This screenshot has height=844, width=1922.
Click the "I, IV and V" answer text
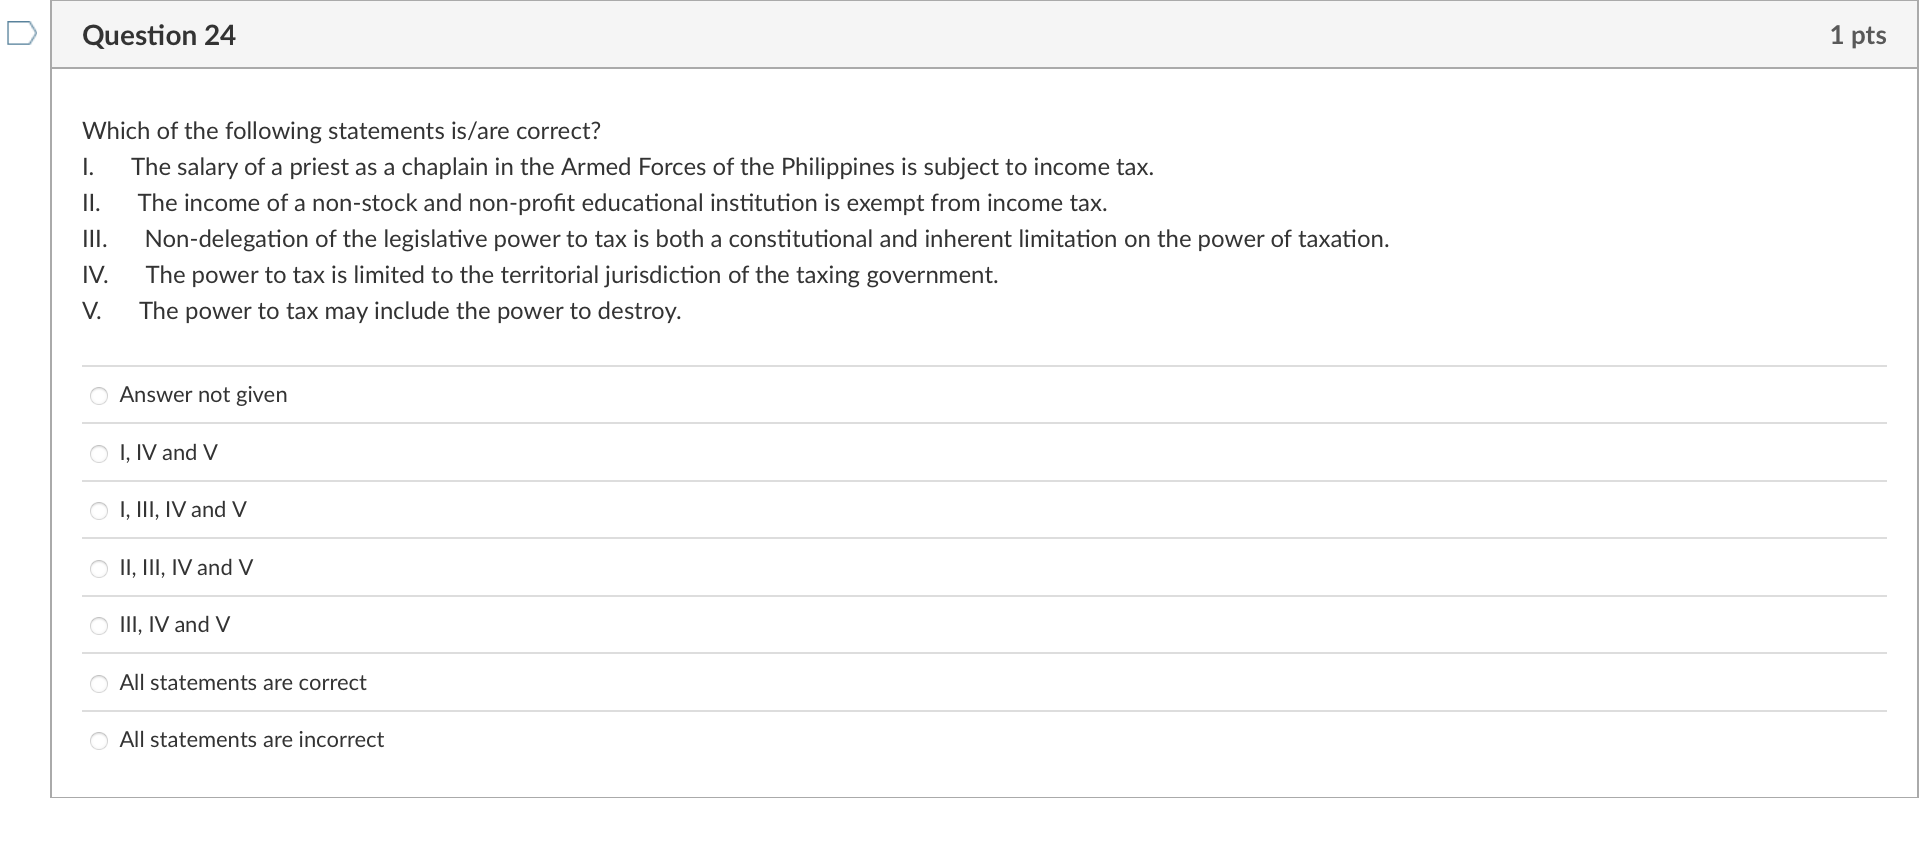(x=167, y=453)
